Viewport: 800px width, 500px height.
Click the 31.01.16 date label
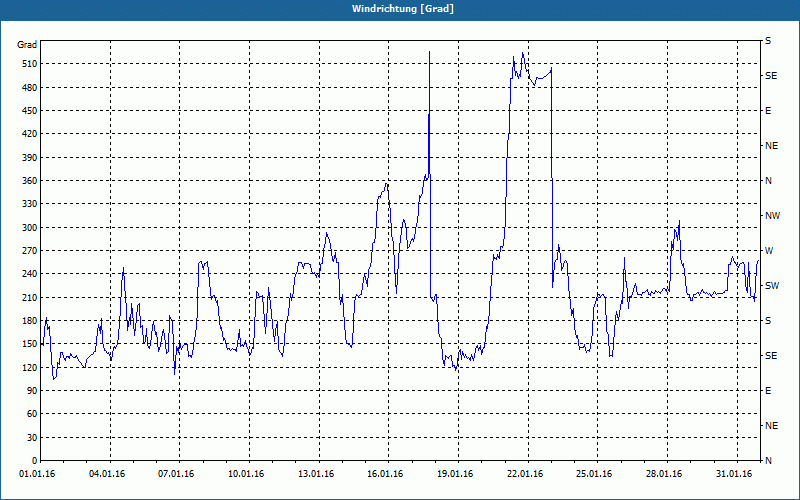734,474
